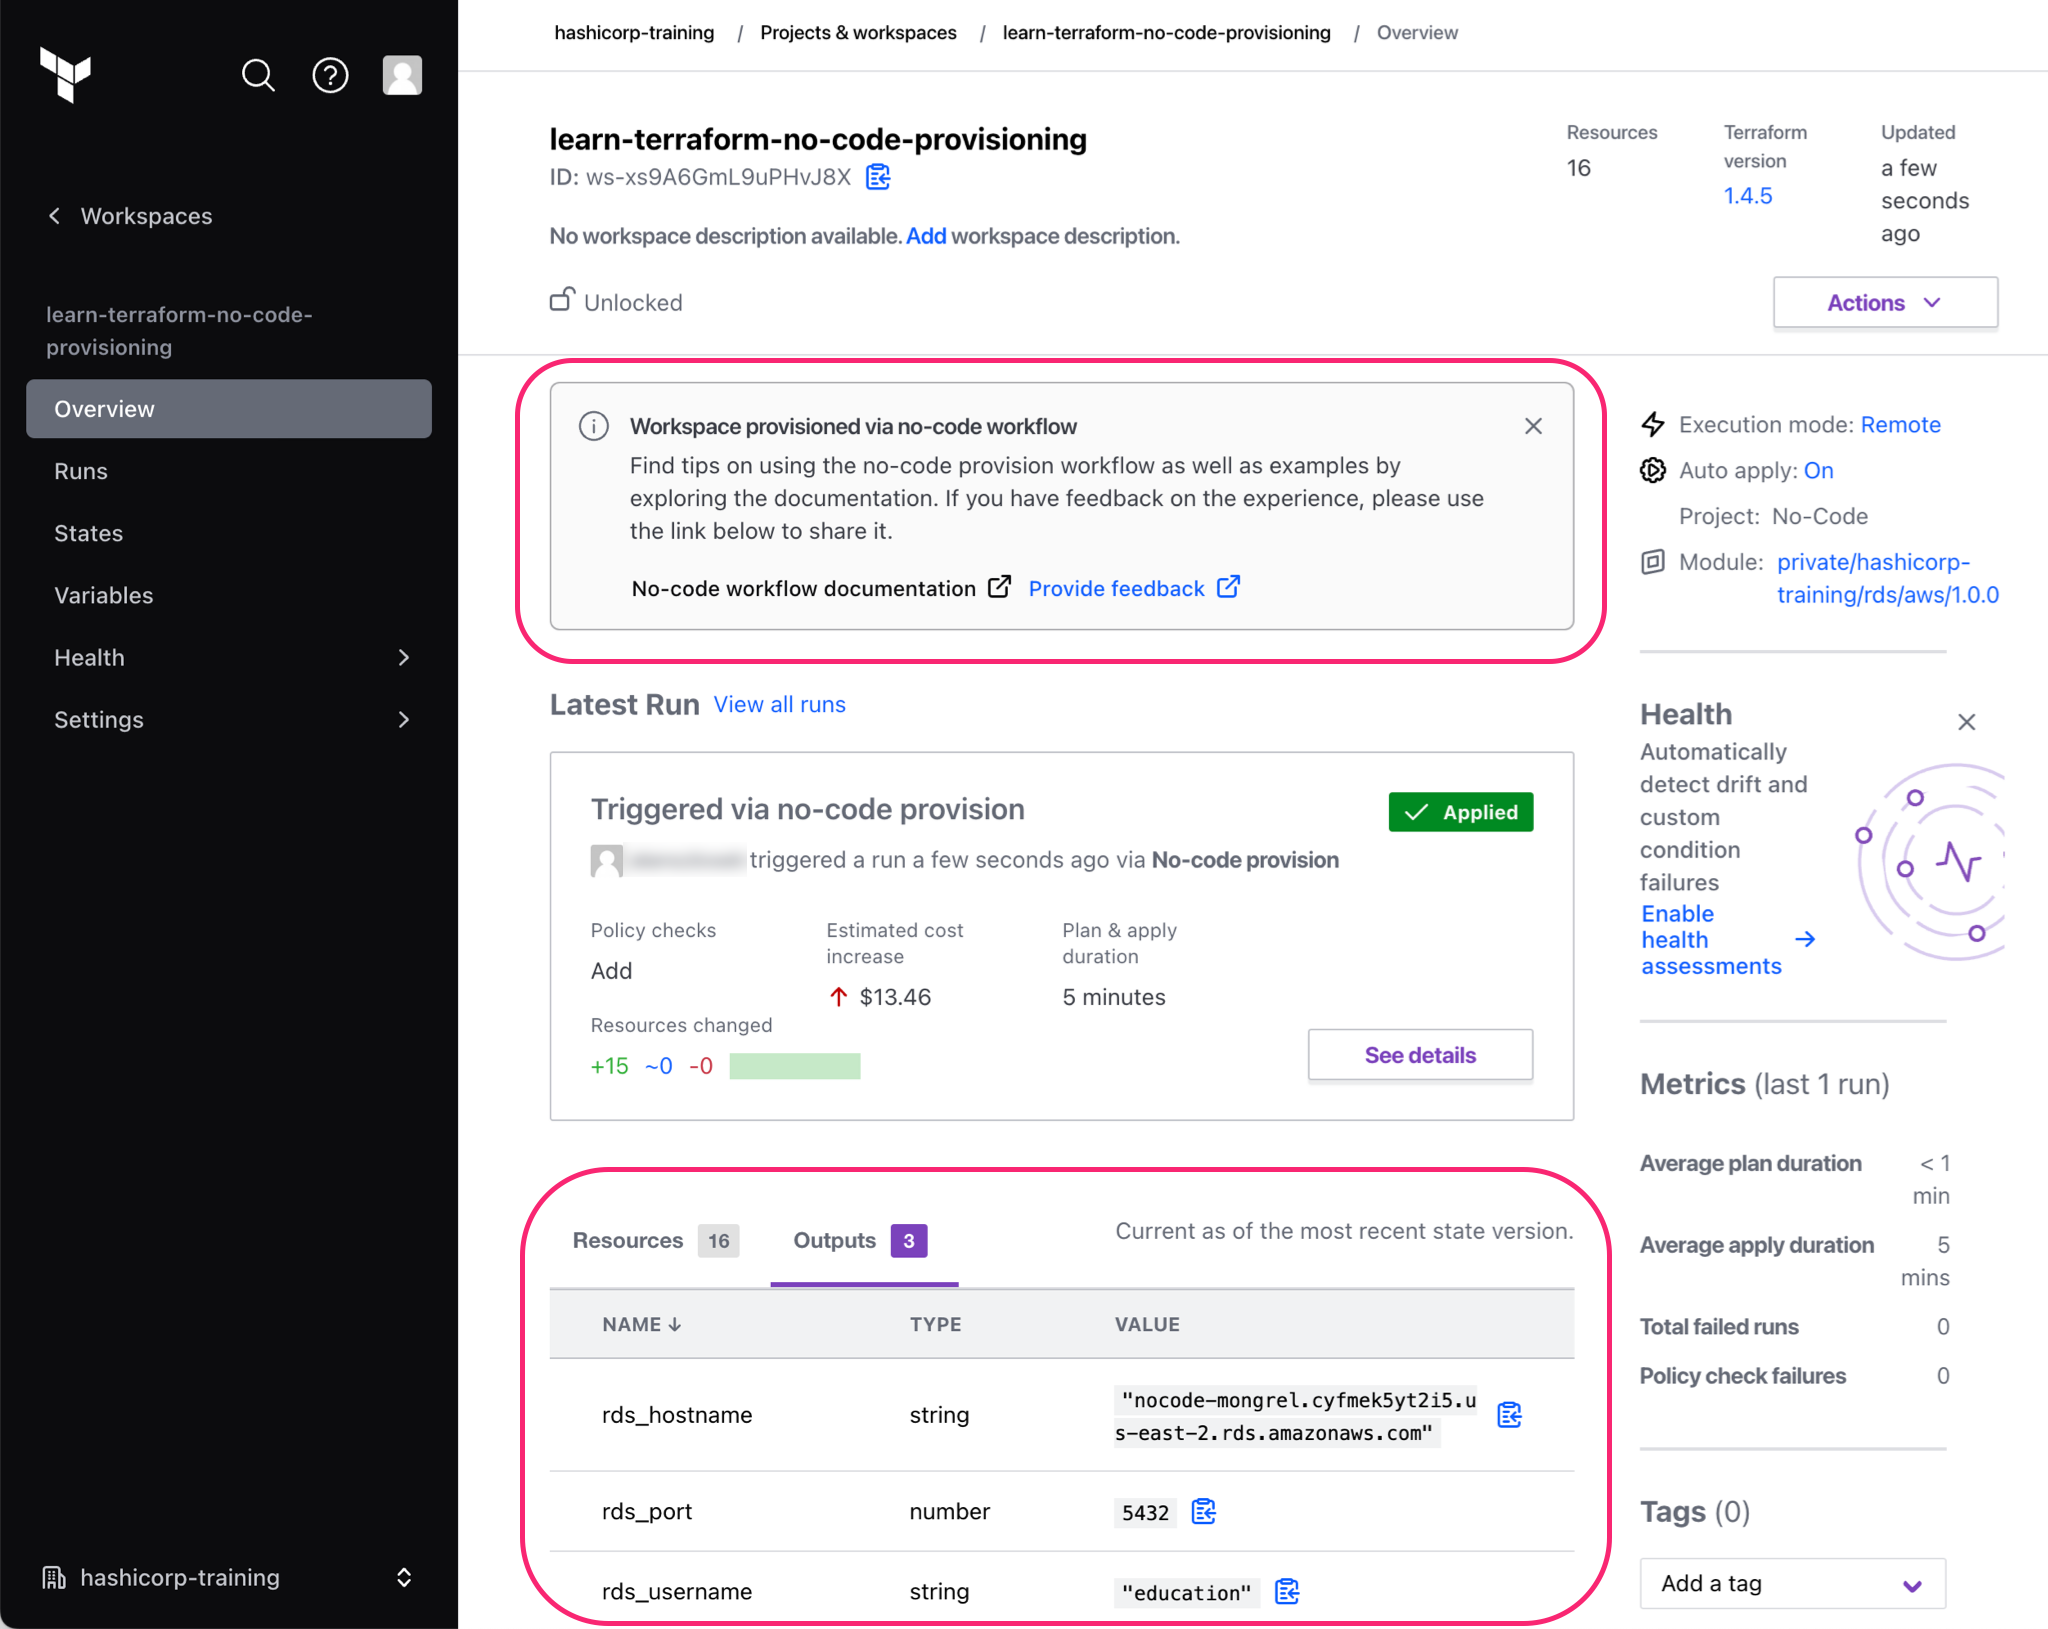Switch to the Resources tab
This screenshot has height=1629, width=2048.
[x=655, y=1240]
